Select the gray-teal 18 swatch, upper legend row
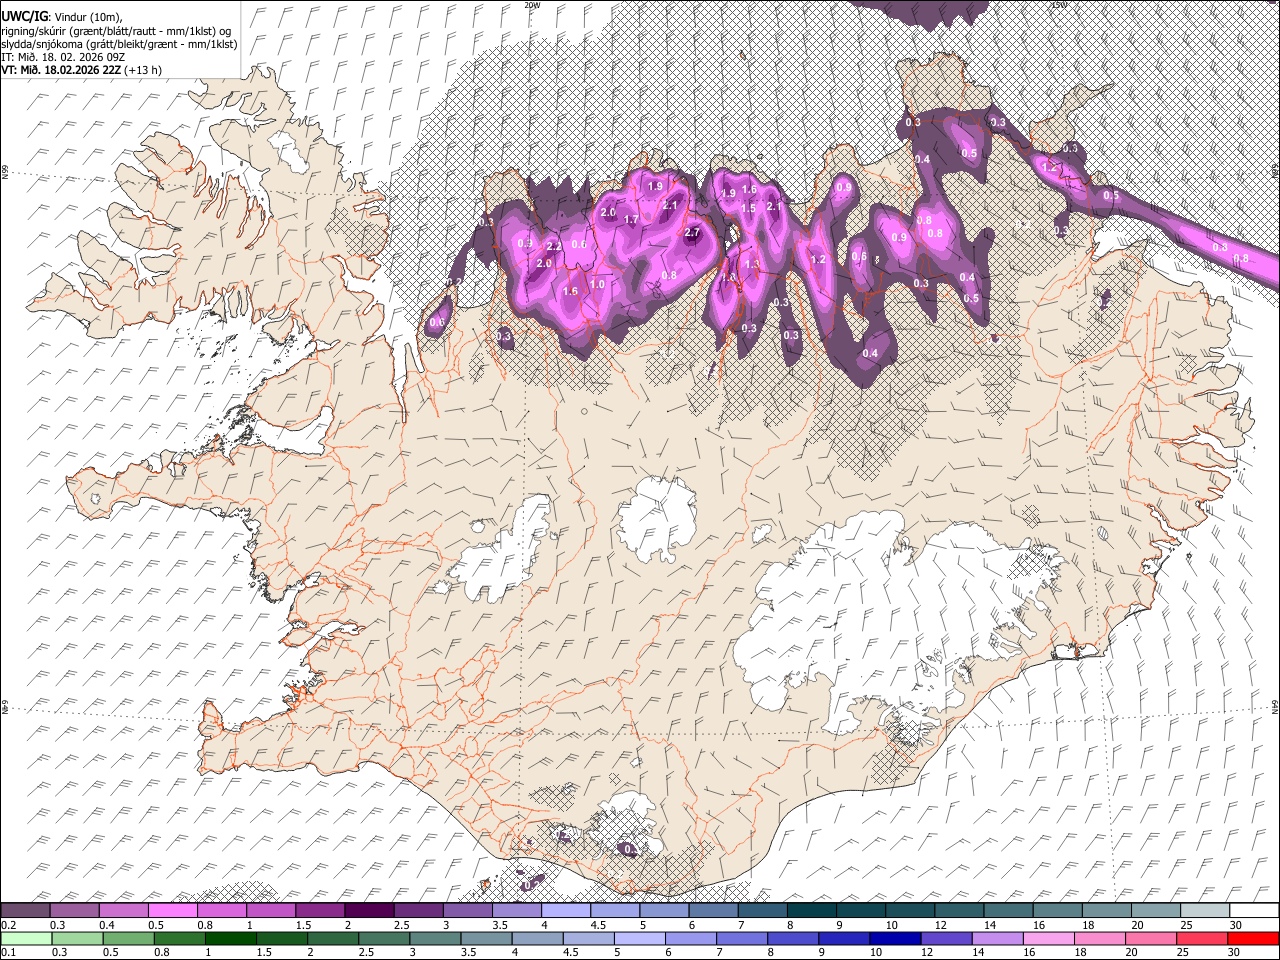Image resolution: width=1280 pixels, height=960 pixels. [x=1107, y=910]
